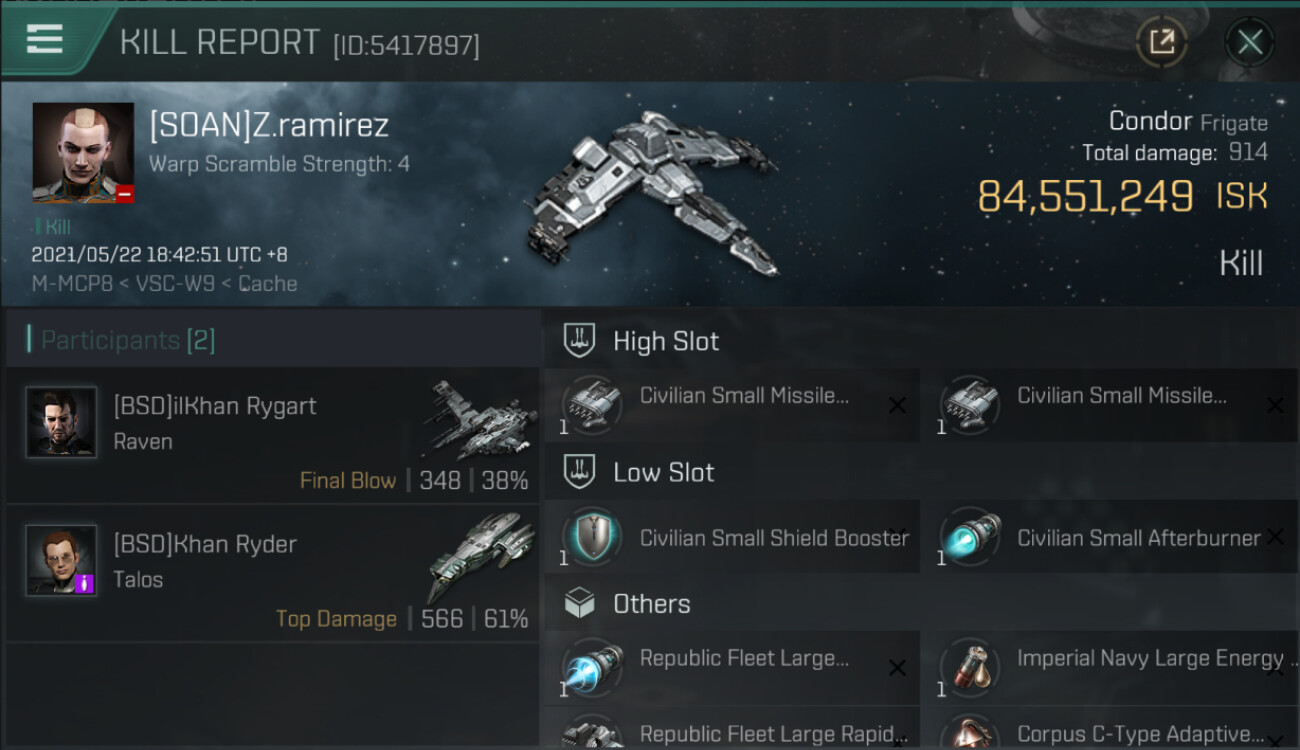Open ilKhan Rygart participant portrait
The image size is (1300, 750).
(x=61, y=422)
